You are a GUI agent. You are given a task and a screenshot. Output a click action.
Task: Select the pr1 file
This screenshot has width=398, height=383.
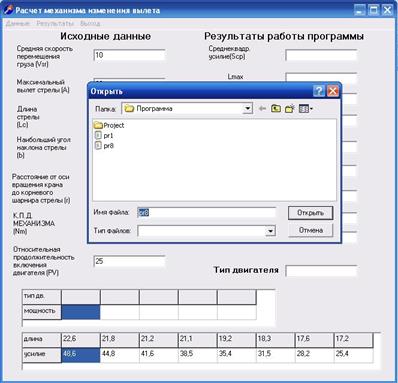(104, 135)
